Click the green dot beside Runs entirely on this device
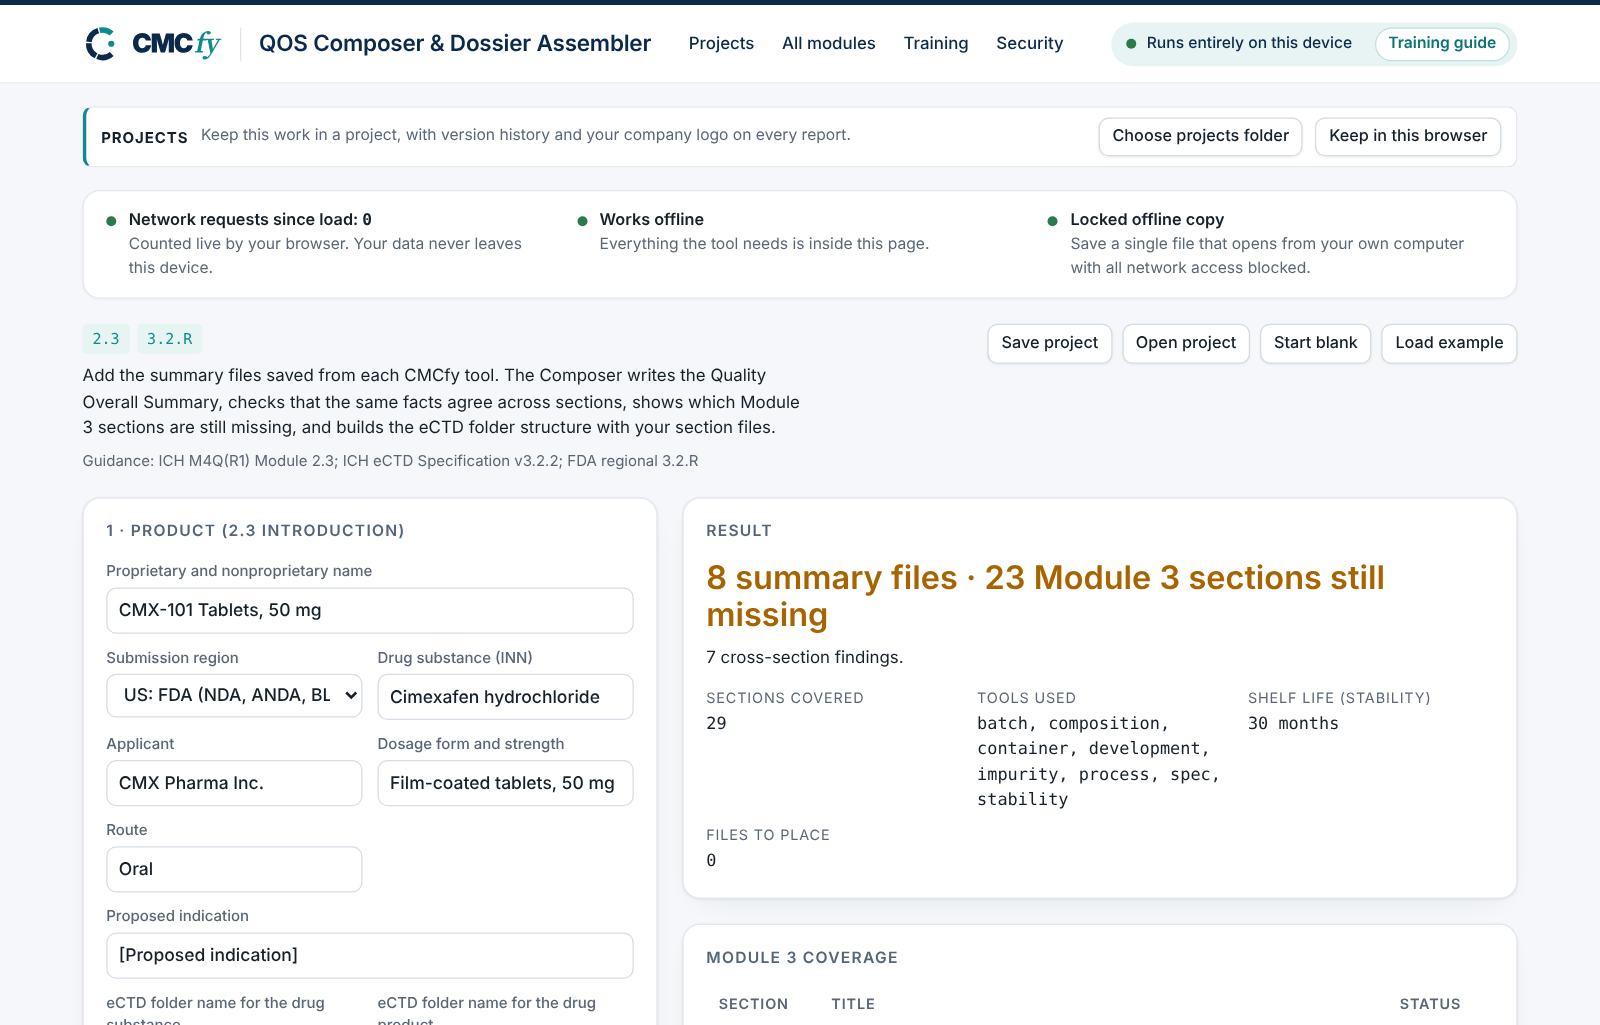Image resolution: width=1600 pixels, height=1025 pixels. [x=1131, y=43]
